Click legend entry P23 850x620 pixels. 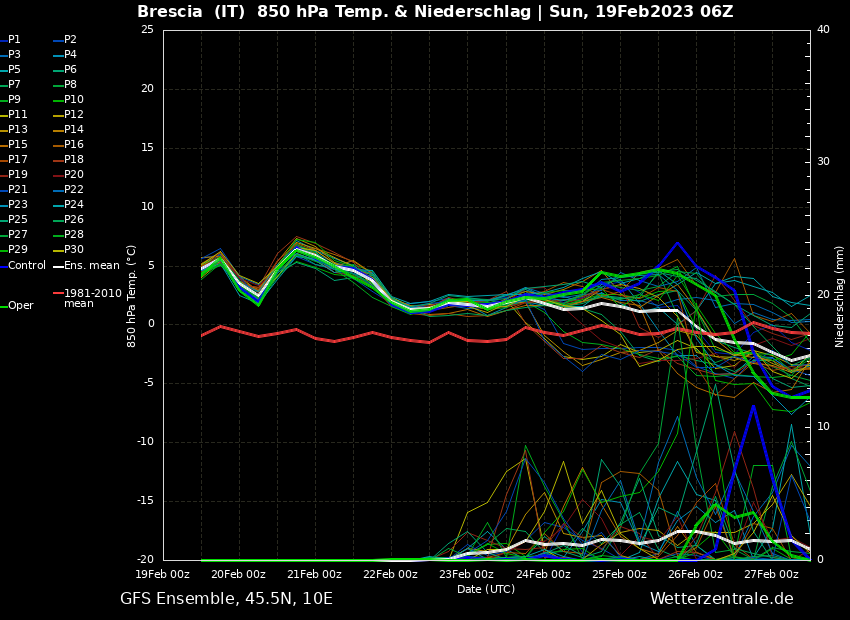tap(17, 204)
